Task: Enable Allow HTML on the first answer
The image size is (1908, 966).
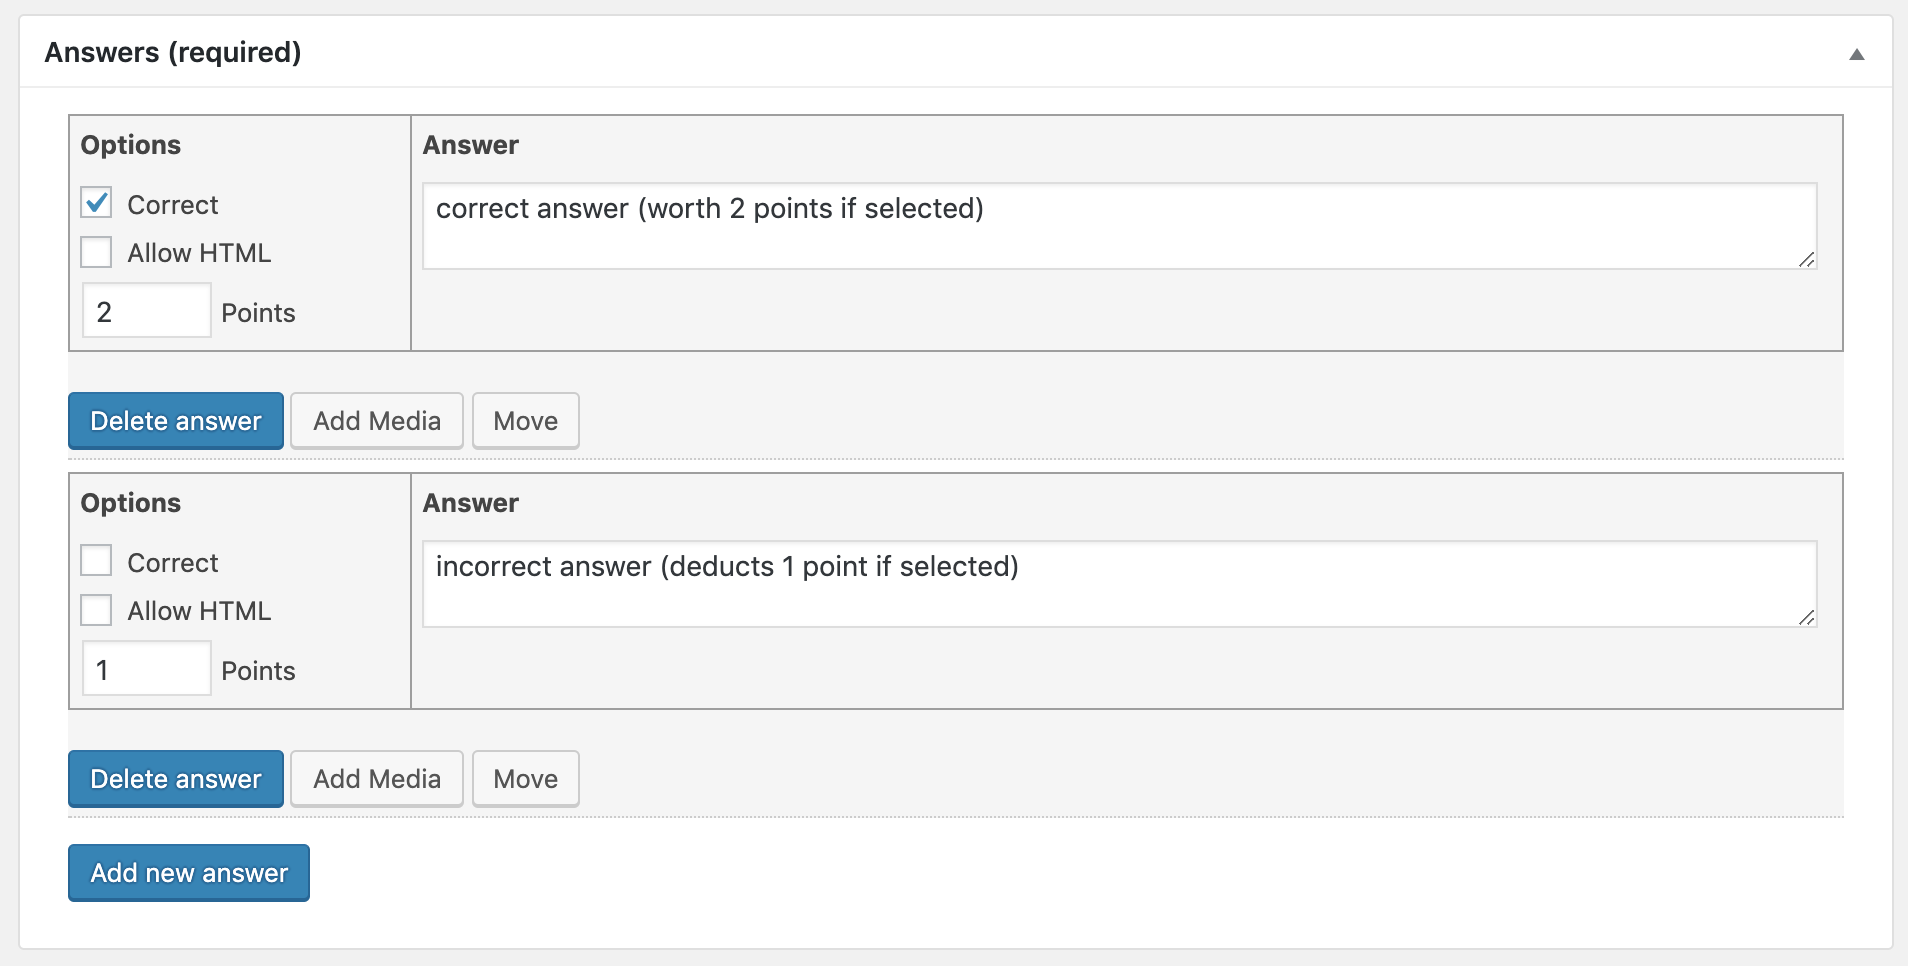Action: 96,251
